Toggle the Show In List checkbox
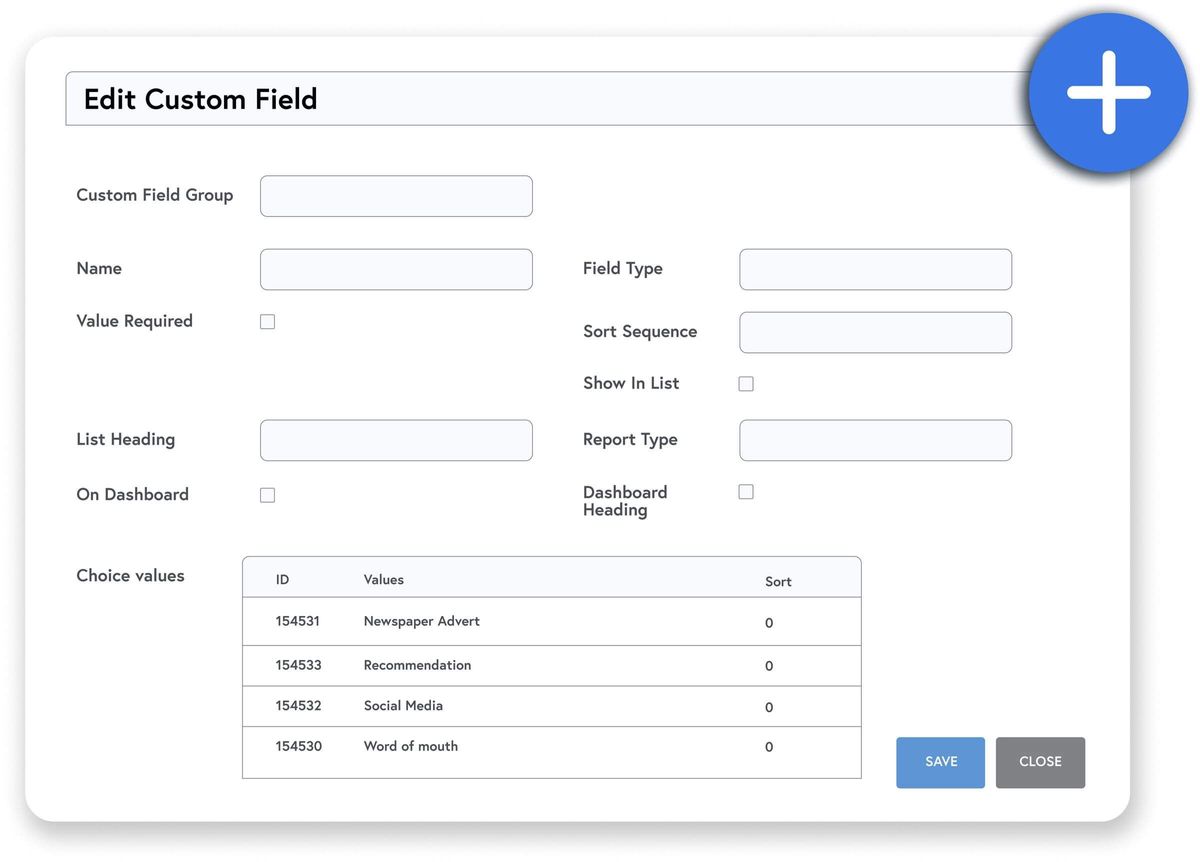The height and width of the screenshot is (862, 1200). point(746,384)
